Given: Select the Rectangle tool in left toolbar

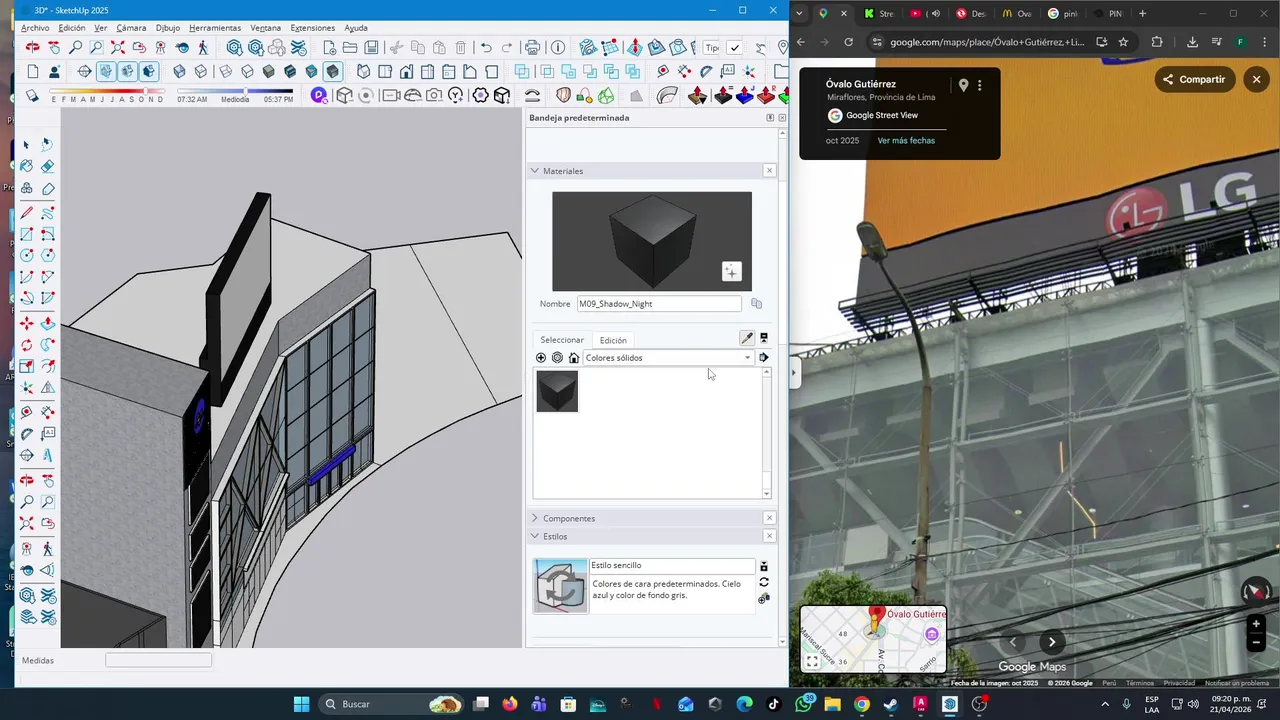Looking at the screenshot, I should point(27,234).
